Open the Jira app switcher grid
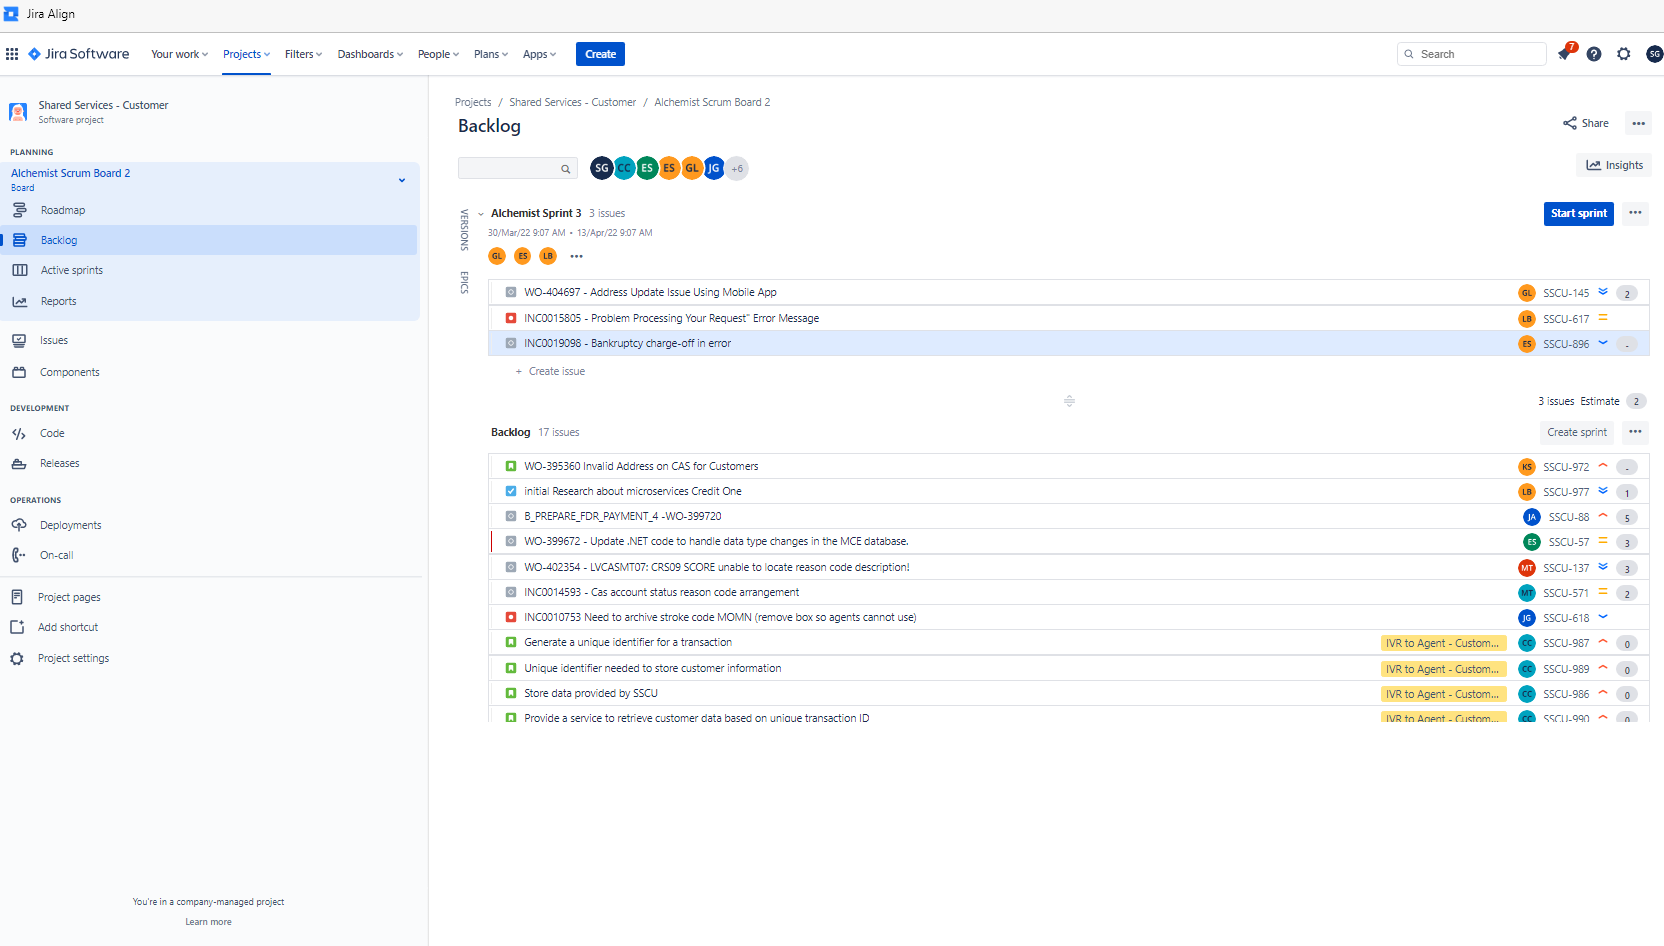This screenshot has width=1664, height=946. 12,53
